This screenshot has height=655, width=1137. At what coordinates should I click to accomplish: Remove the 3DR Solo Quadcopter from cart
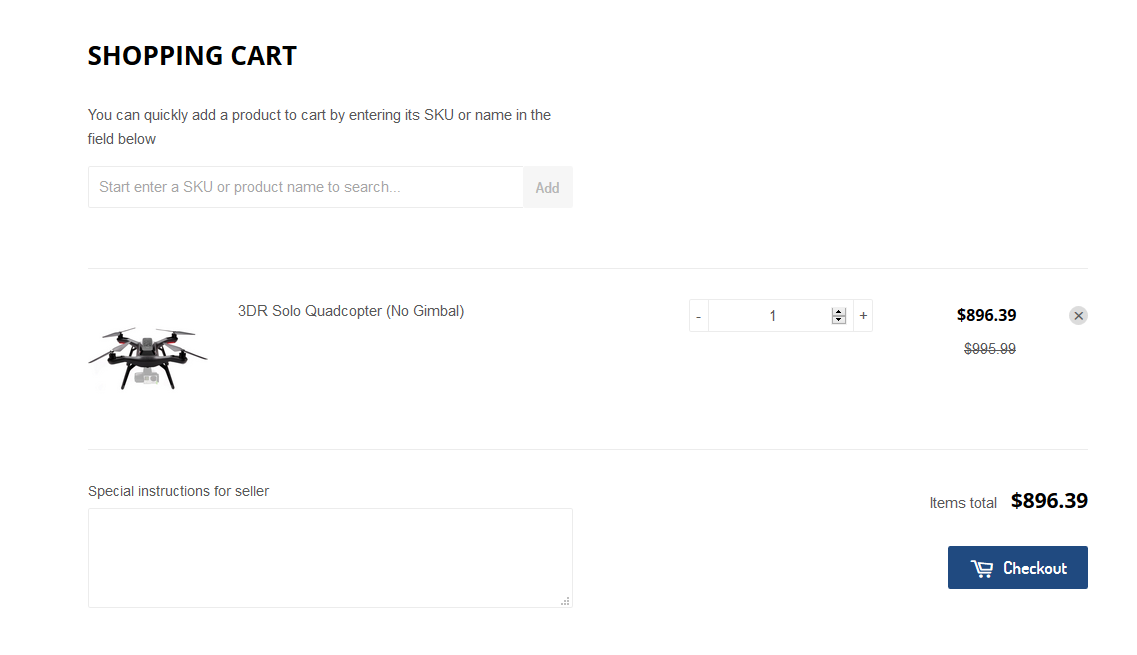tap(1078, 316)
